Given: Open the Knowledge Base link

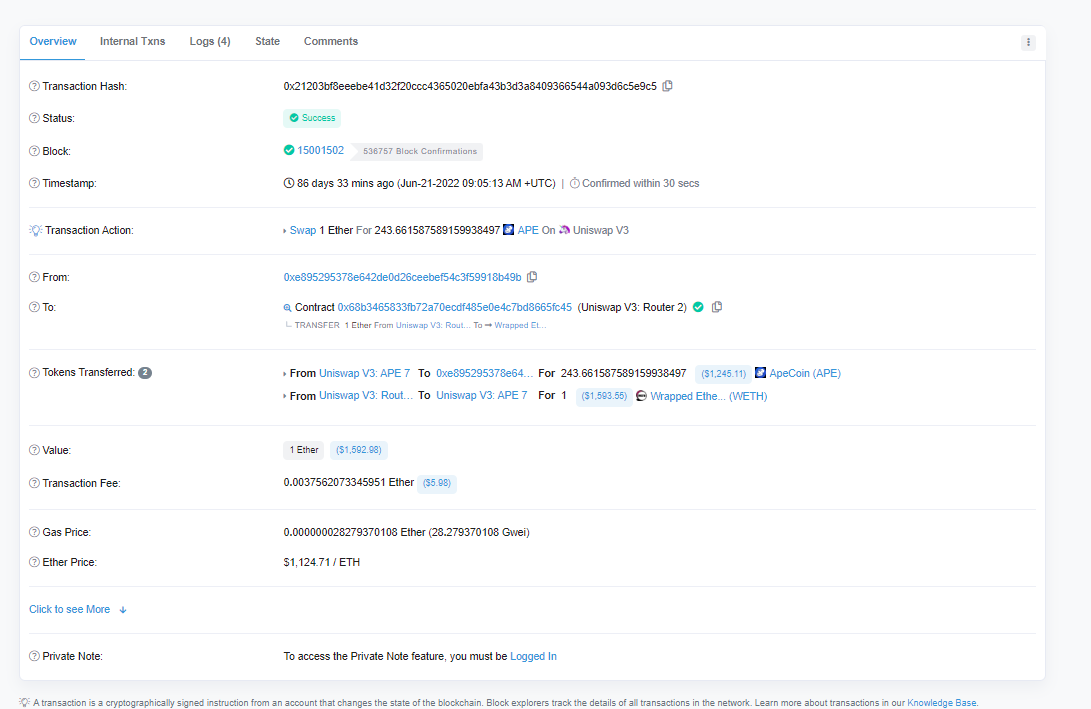Looking at the screenshot, I should (x=941, y=703).
